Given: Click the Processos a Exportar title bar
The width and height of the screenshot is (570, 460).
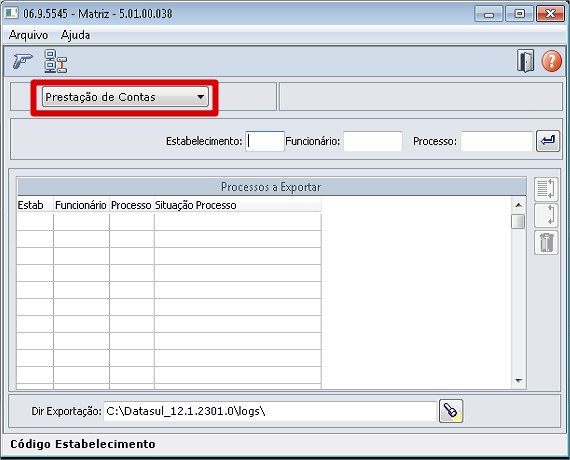Looking at the screenshot, I should click(272, 187).
